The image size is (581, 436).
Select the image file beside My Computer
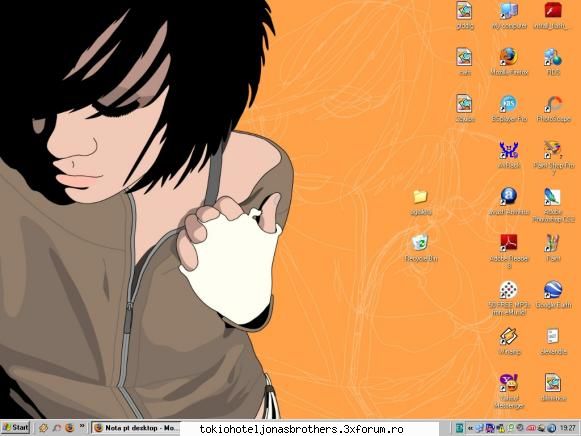pos(464,15)
